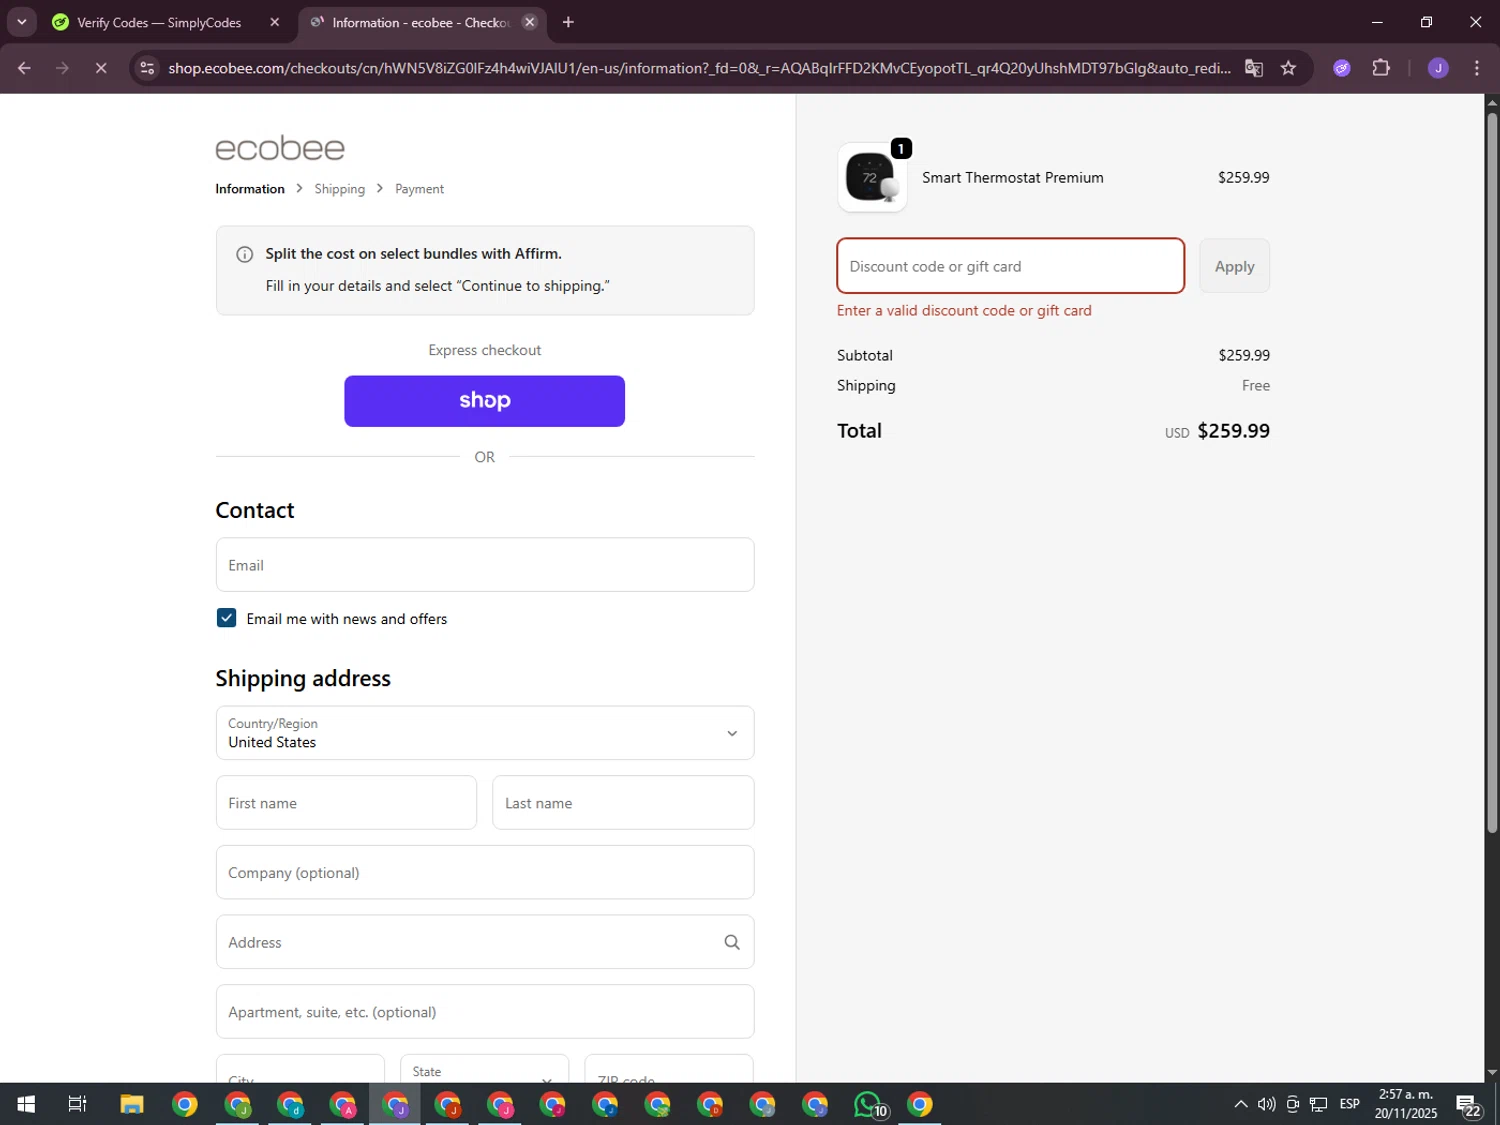Open a new browser tab
The image size is (1500, 1125).
tap(568, 22)
